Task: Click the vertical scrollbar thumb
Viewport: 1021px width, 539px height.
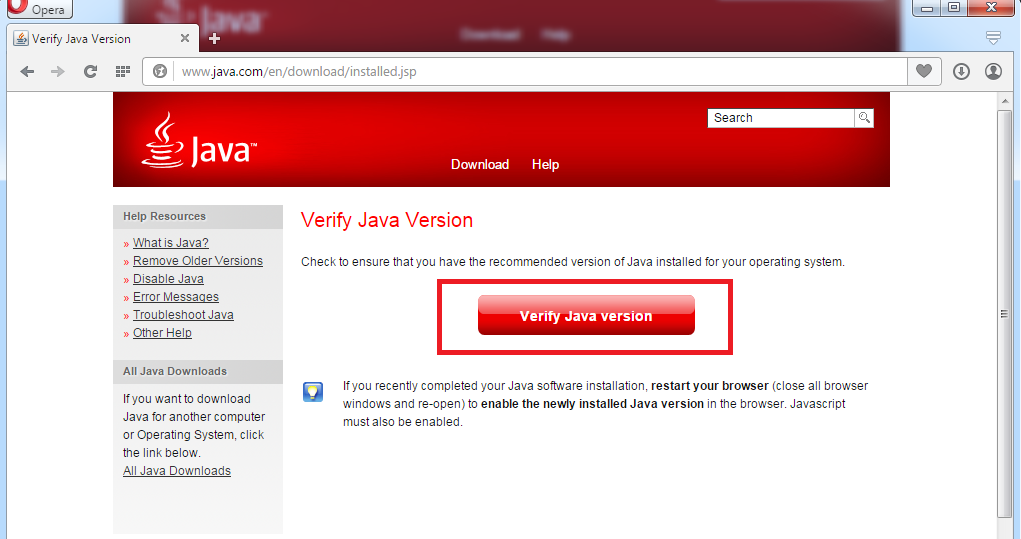Action: [x=1005, y=314]
